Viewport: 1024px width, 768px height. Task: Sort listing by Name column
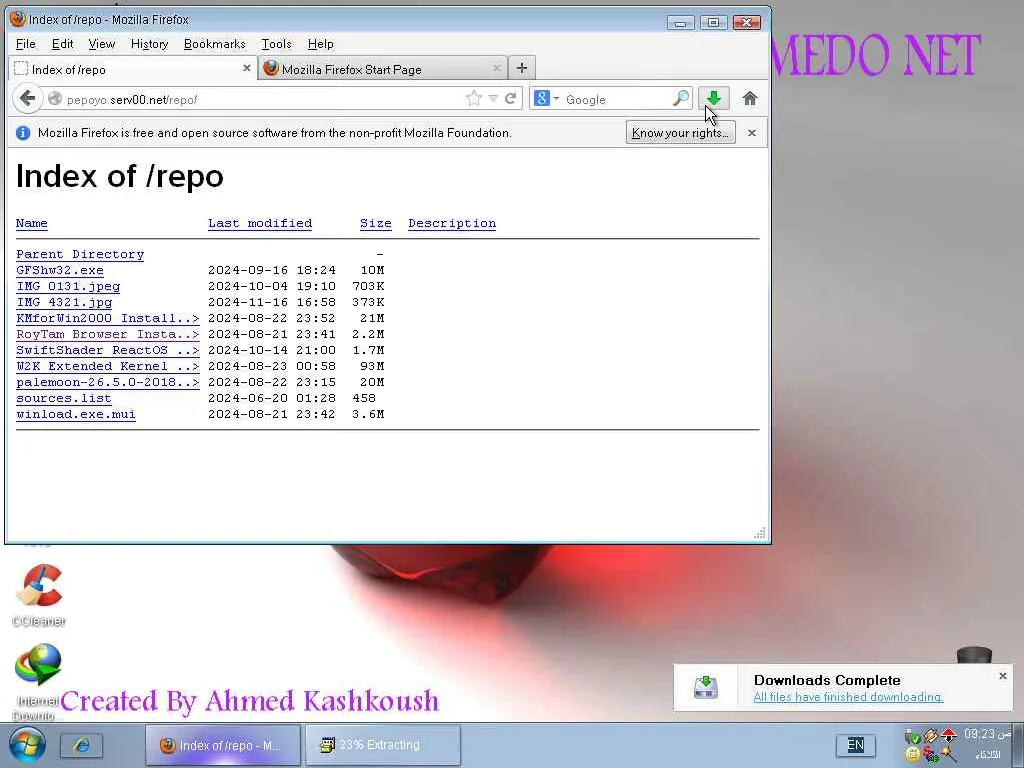pos(31,223)
